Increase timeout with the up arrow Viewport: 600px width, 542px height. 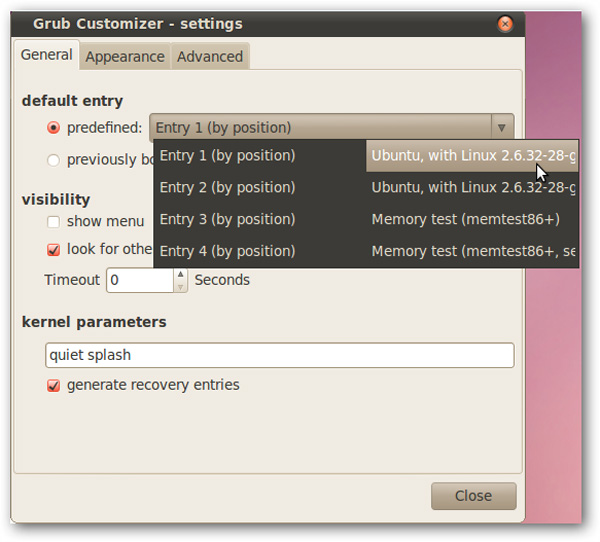click(x=180, y=274)
